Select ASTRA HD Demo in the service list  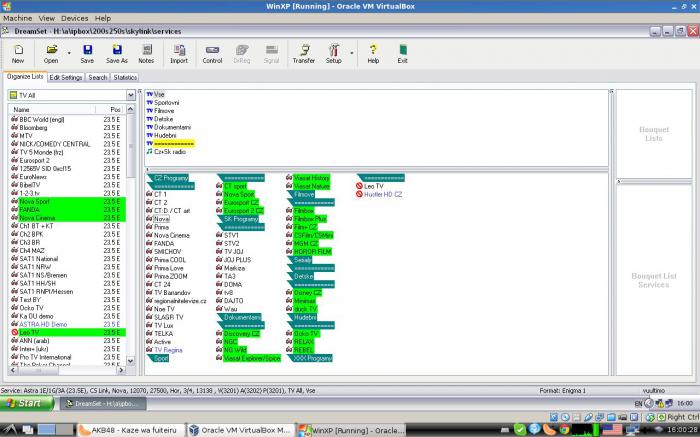67,324
